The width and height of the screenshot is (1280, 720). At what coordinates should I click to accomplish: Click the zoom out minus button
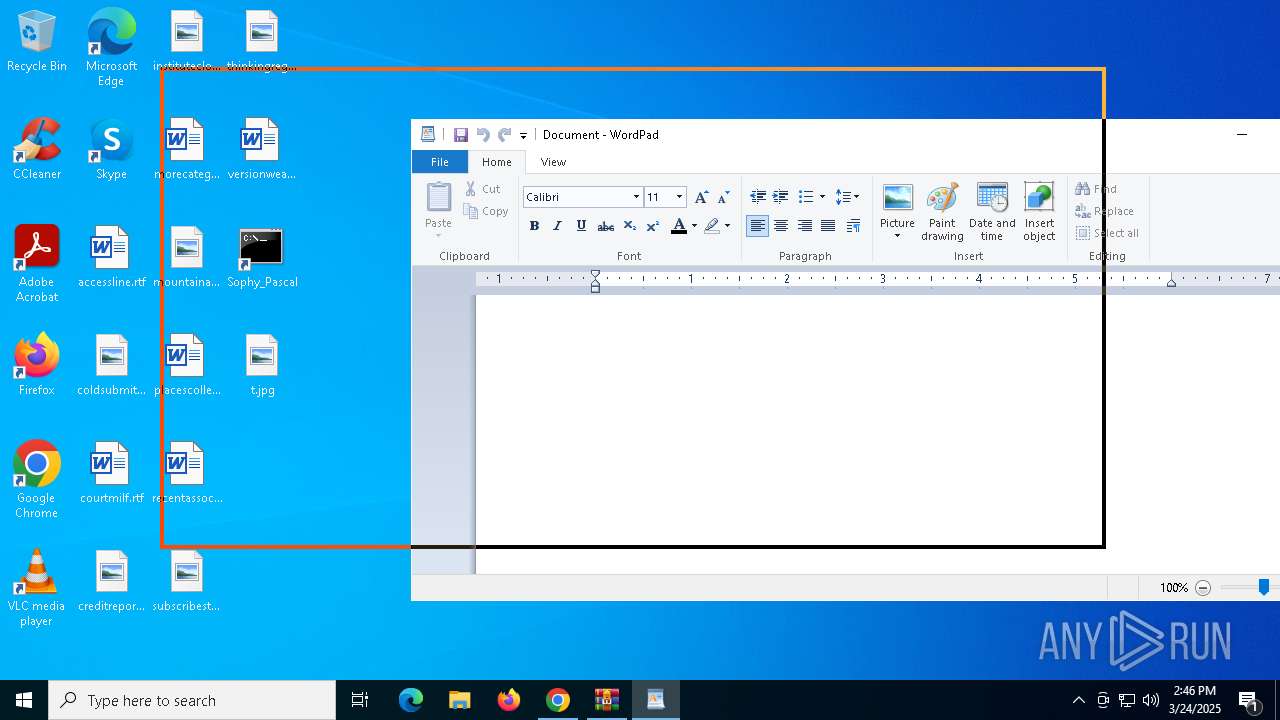(x=1203, y=588)
